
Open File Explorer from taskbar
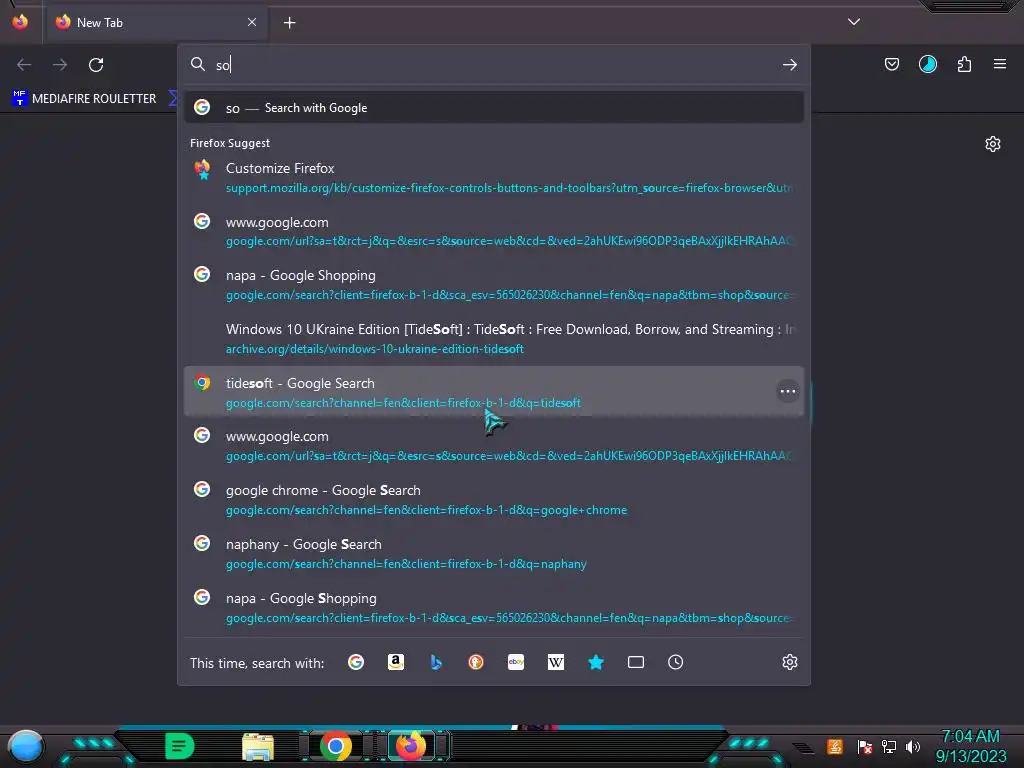pyautogui.click(x=258, y=746)
